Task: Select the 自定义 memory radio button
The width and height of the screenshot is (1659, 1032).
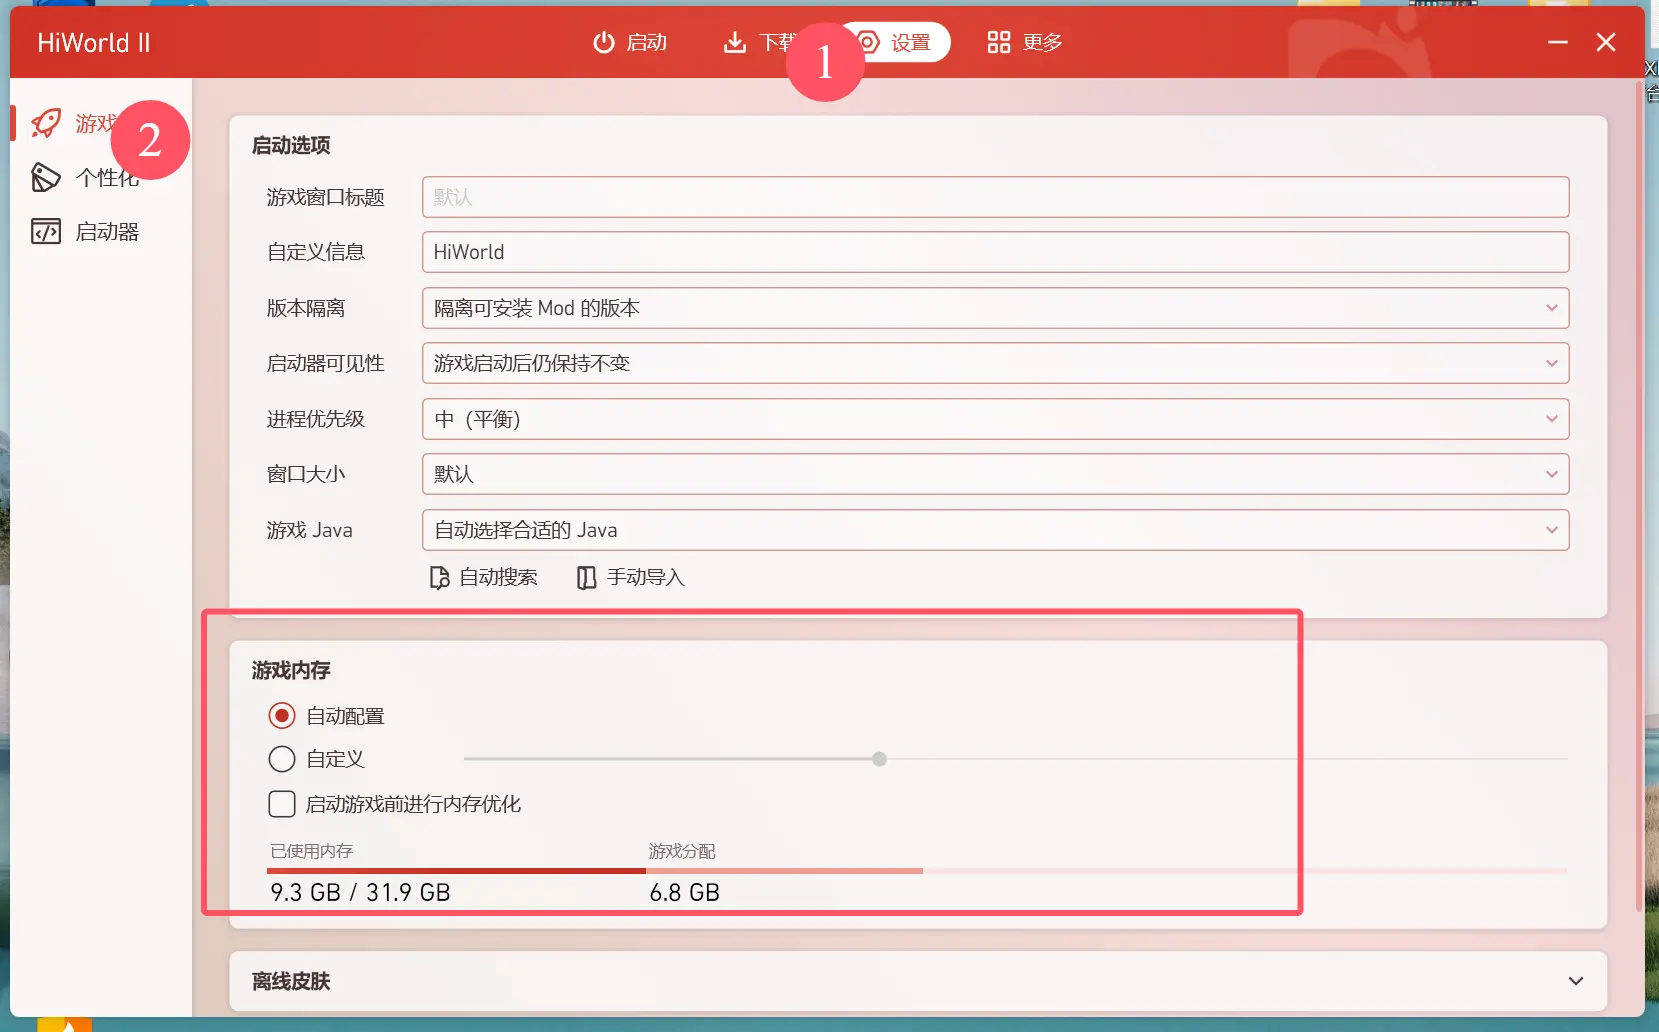Action: pyautogui.click(x=282, y=759)
